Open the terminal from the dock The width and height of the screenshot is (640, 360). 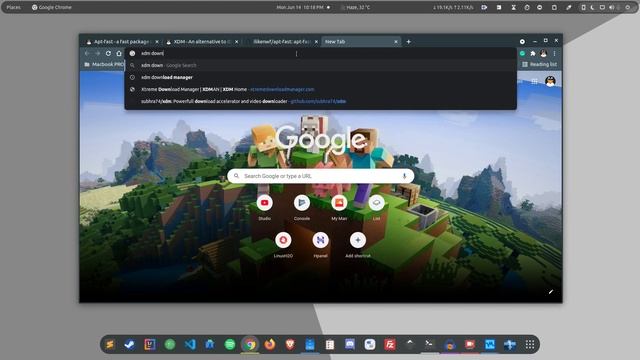tap(429, 344)
